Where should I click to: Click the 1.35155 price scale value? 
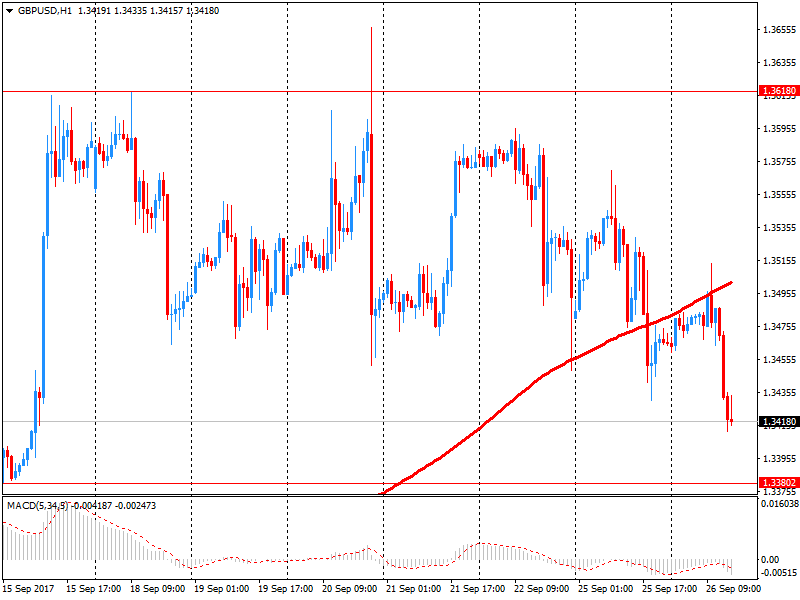coord(779,261)
